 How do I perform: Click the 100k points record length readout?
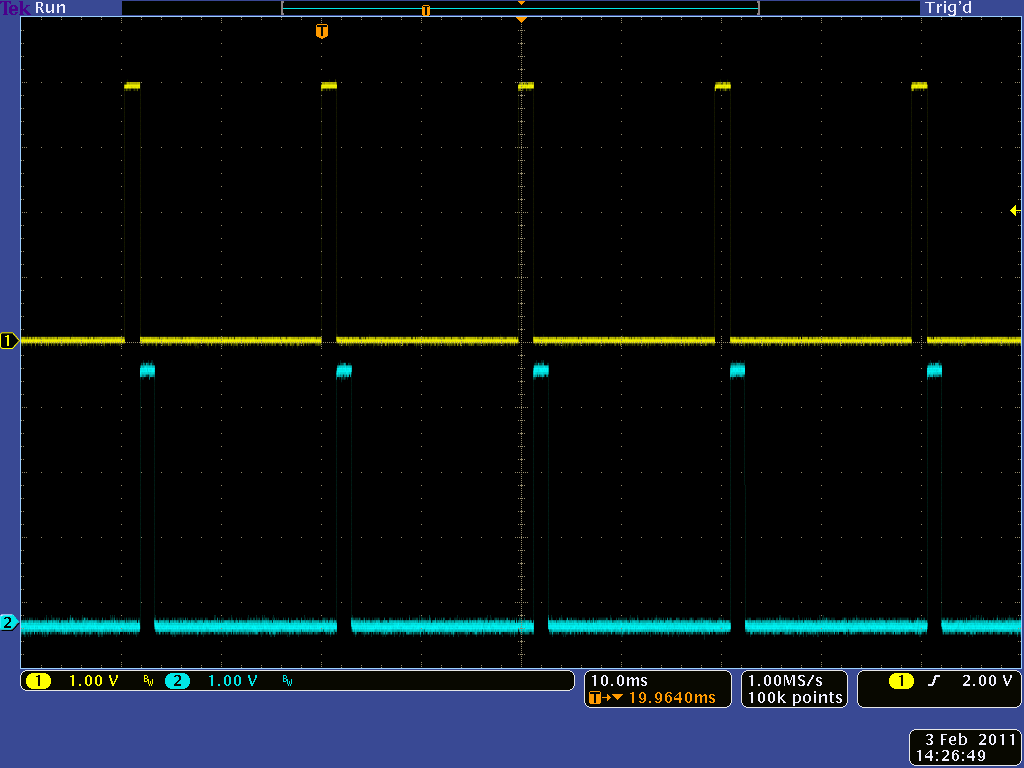[x=795, y=698]
